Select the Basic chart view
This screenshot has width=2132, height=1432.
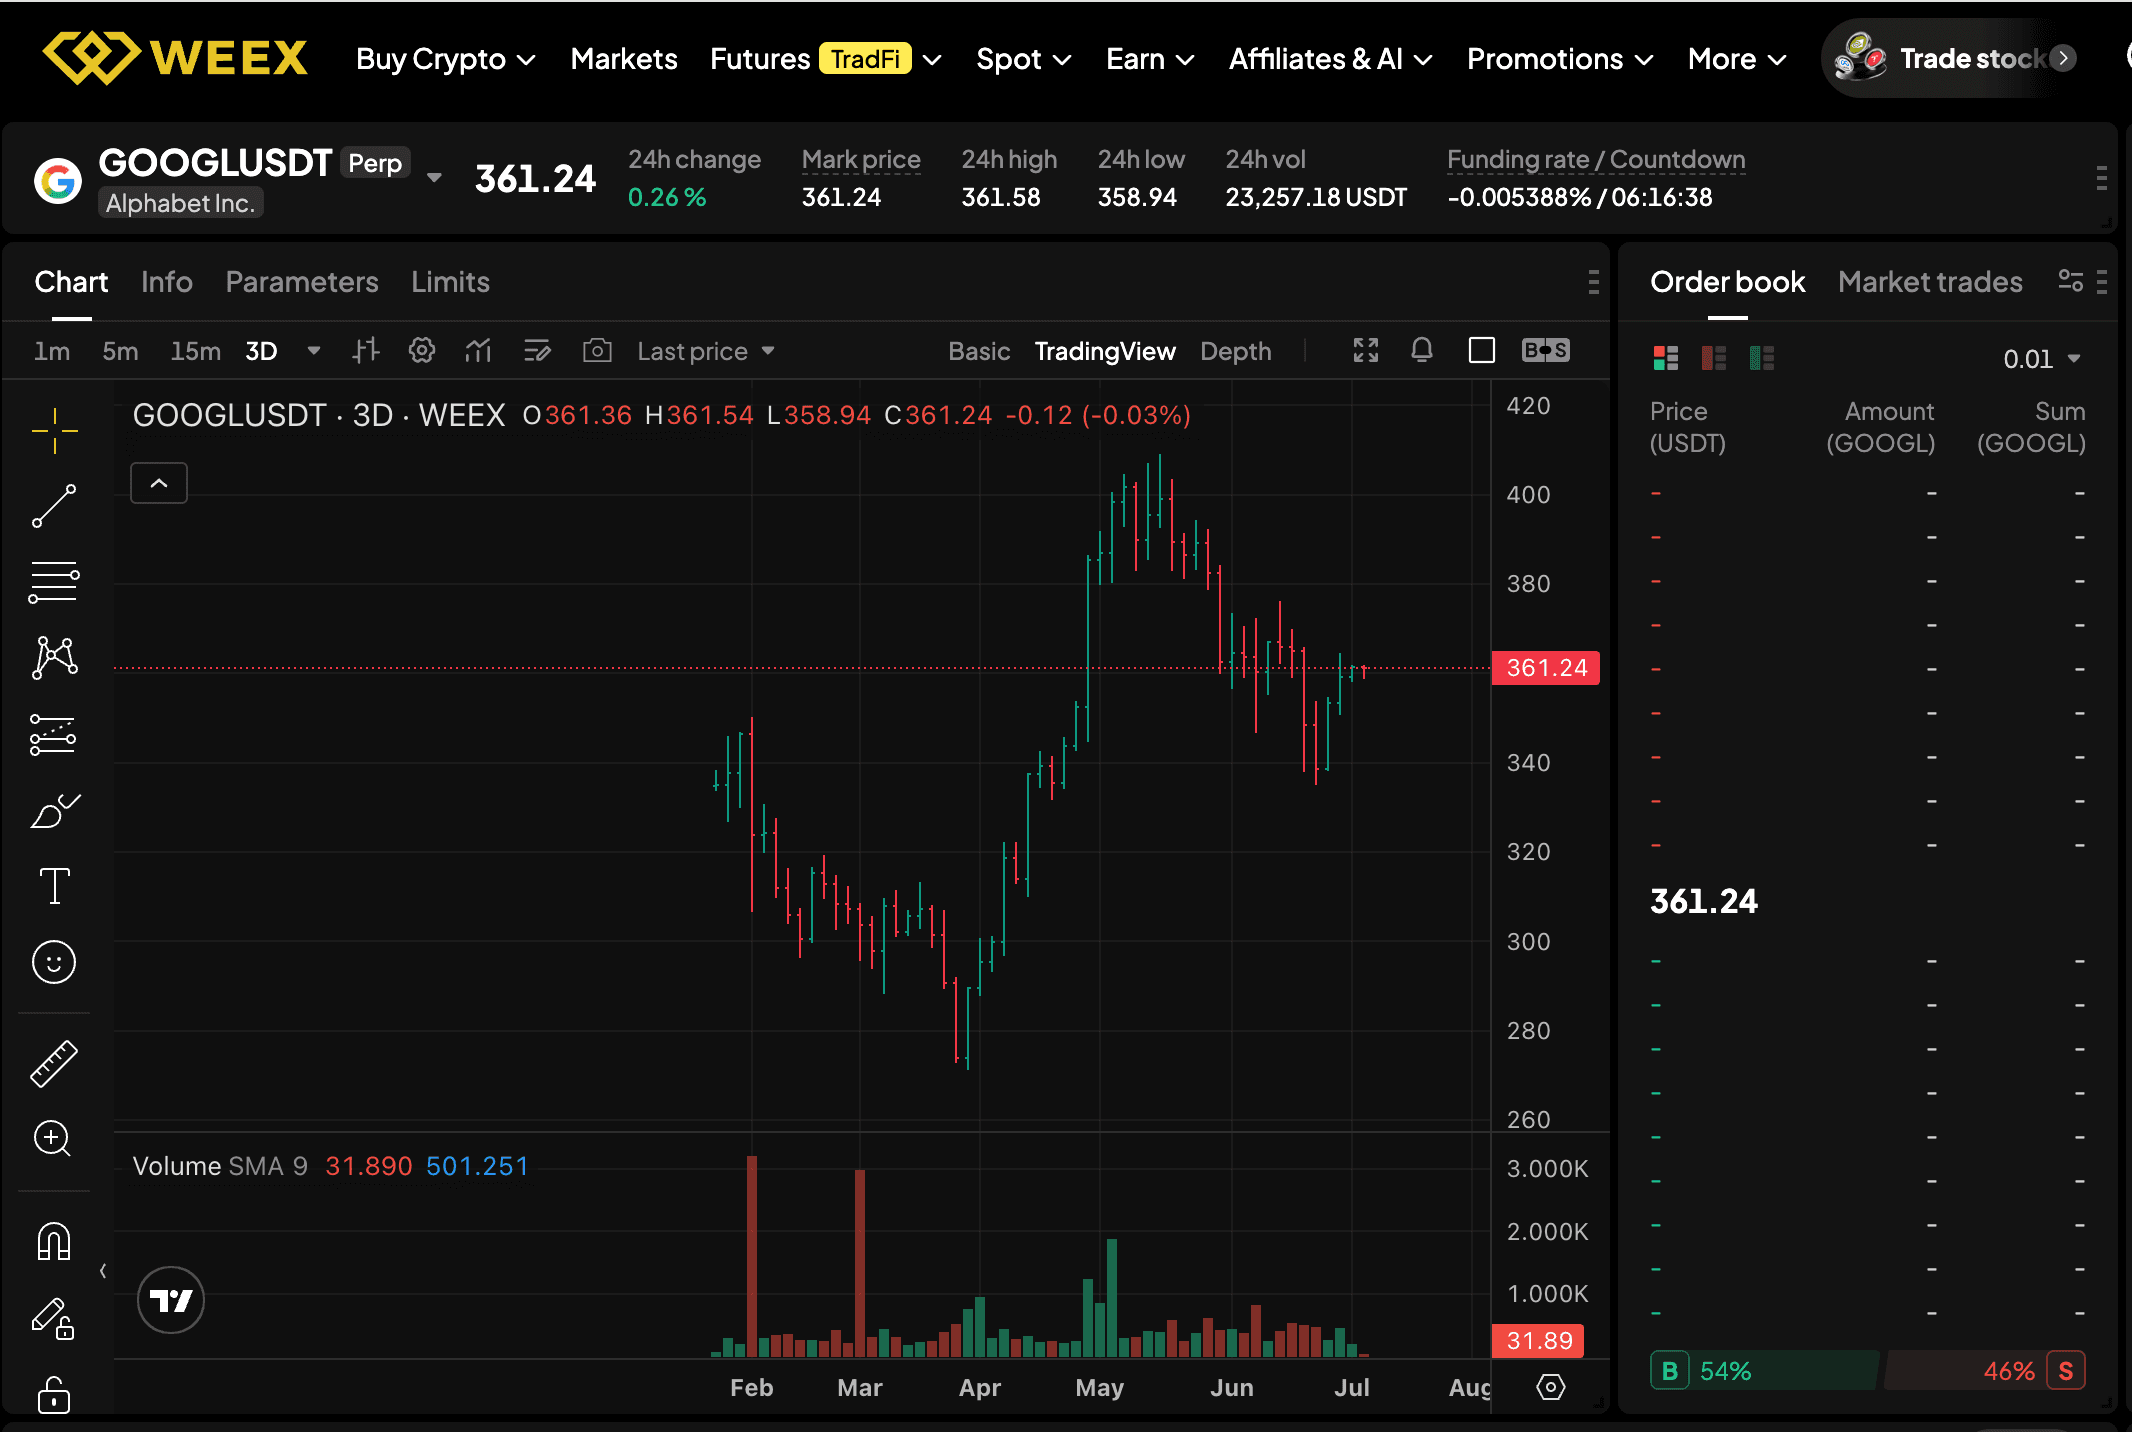tap(979, 351)
